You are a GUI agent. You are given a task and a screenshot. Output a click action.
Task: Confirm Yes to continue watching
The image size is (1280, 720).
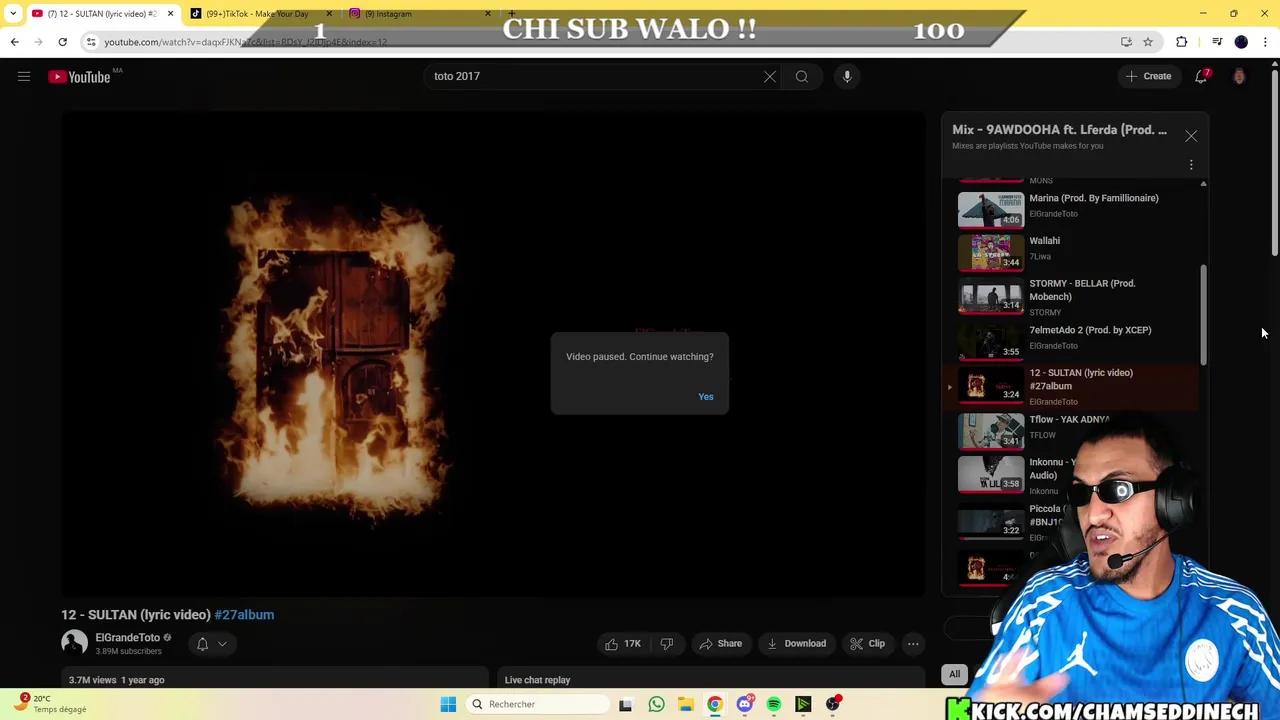(706, 397)
